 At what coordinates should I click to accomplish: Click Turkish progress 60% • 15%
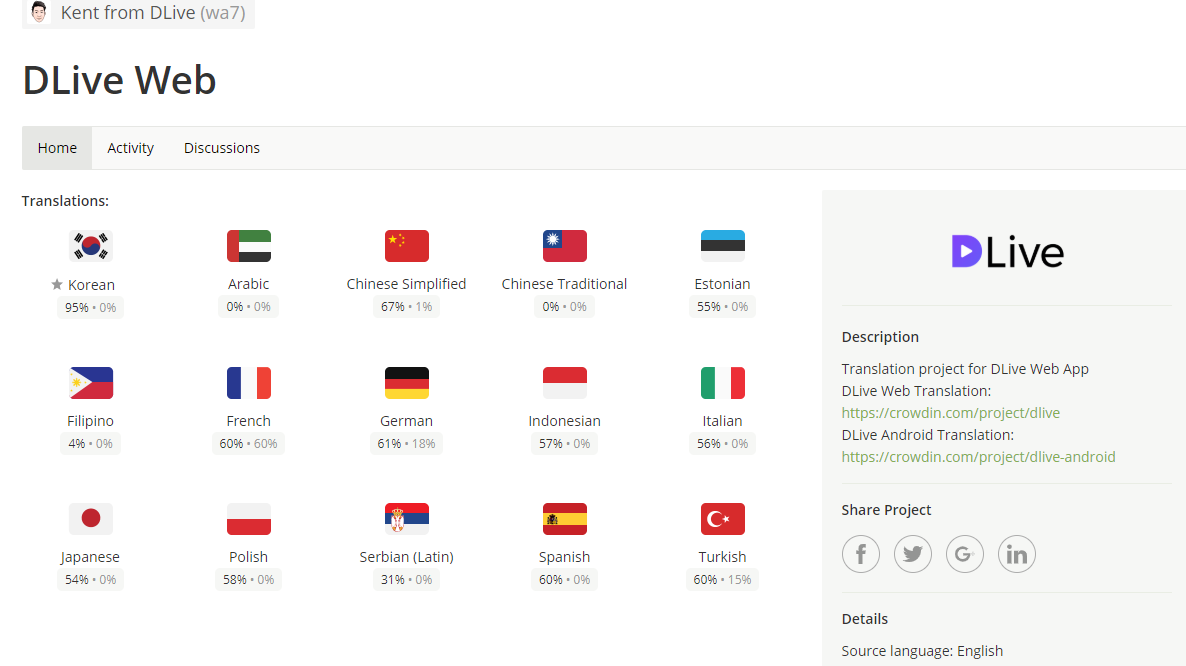722,580
